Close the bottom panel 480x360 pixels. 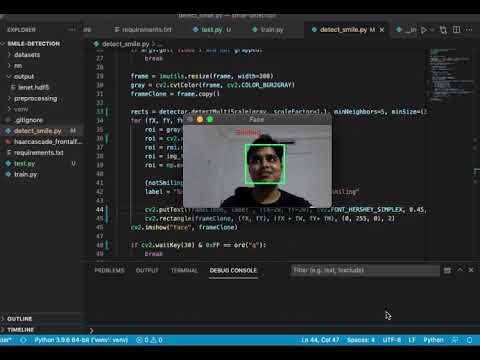point(471,270)
